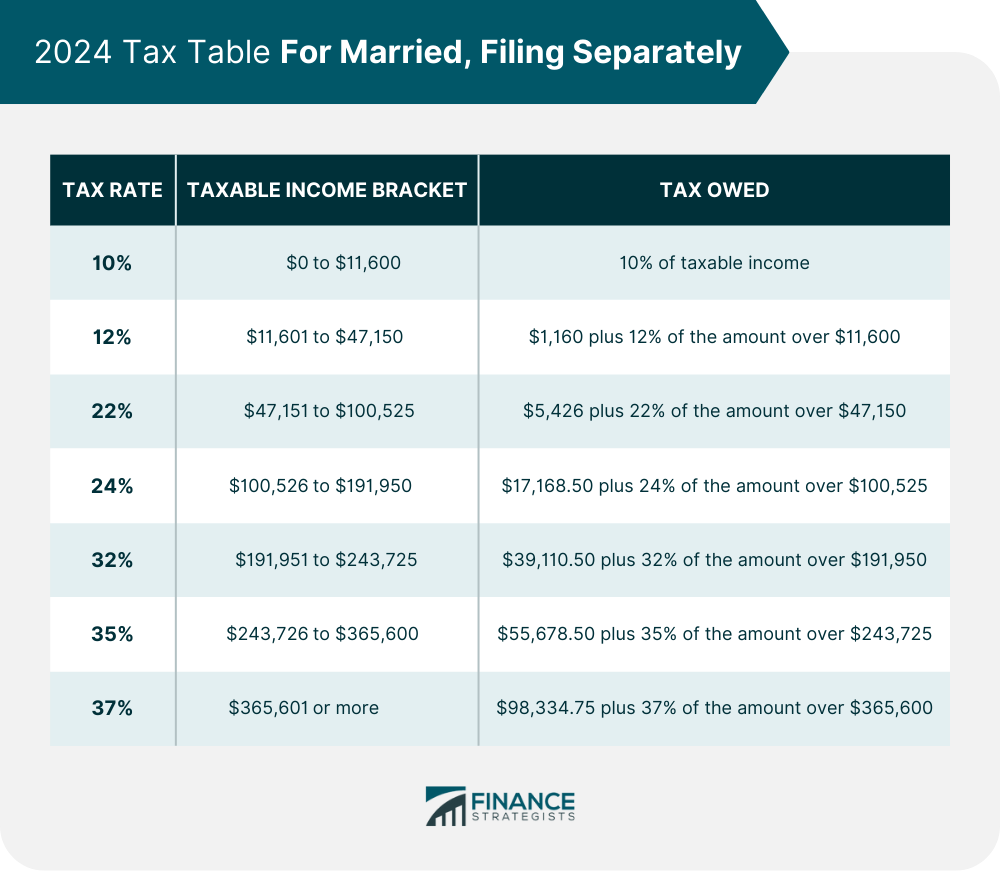Select the 22% tax rate cell

point(112,412)
